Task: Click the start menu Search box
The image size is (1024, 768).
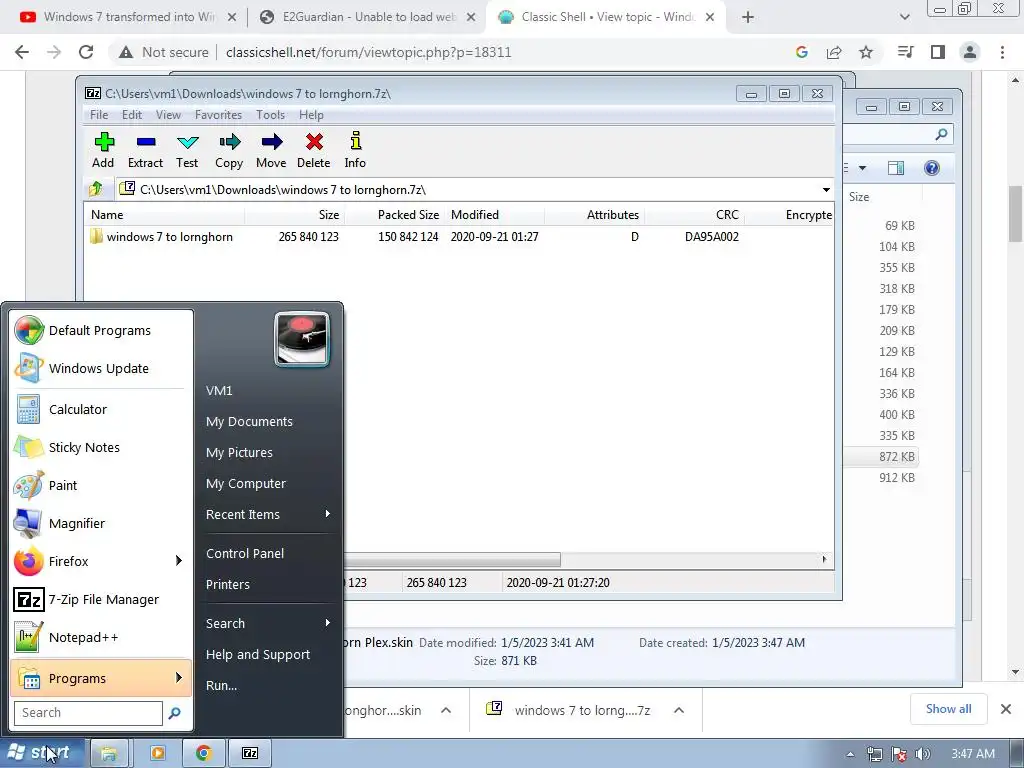Action: pyautogui.click(x=88, y=713)
